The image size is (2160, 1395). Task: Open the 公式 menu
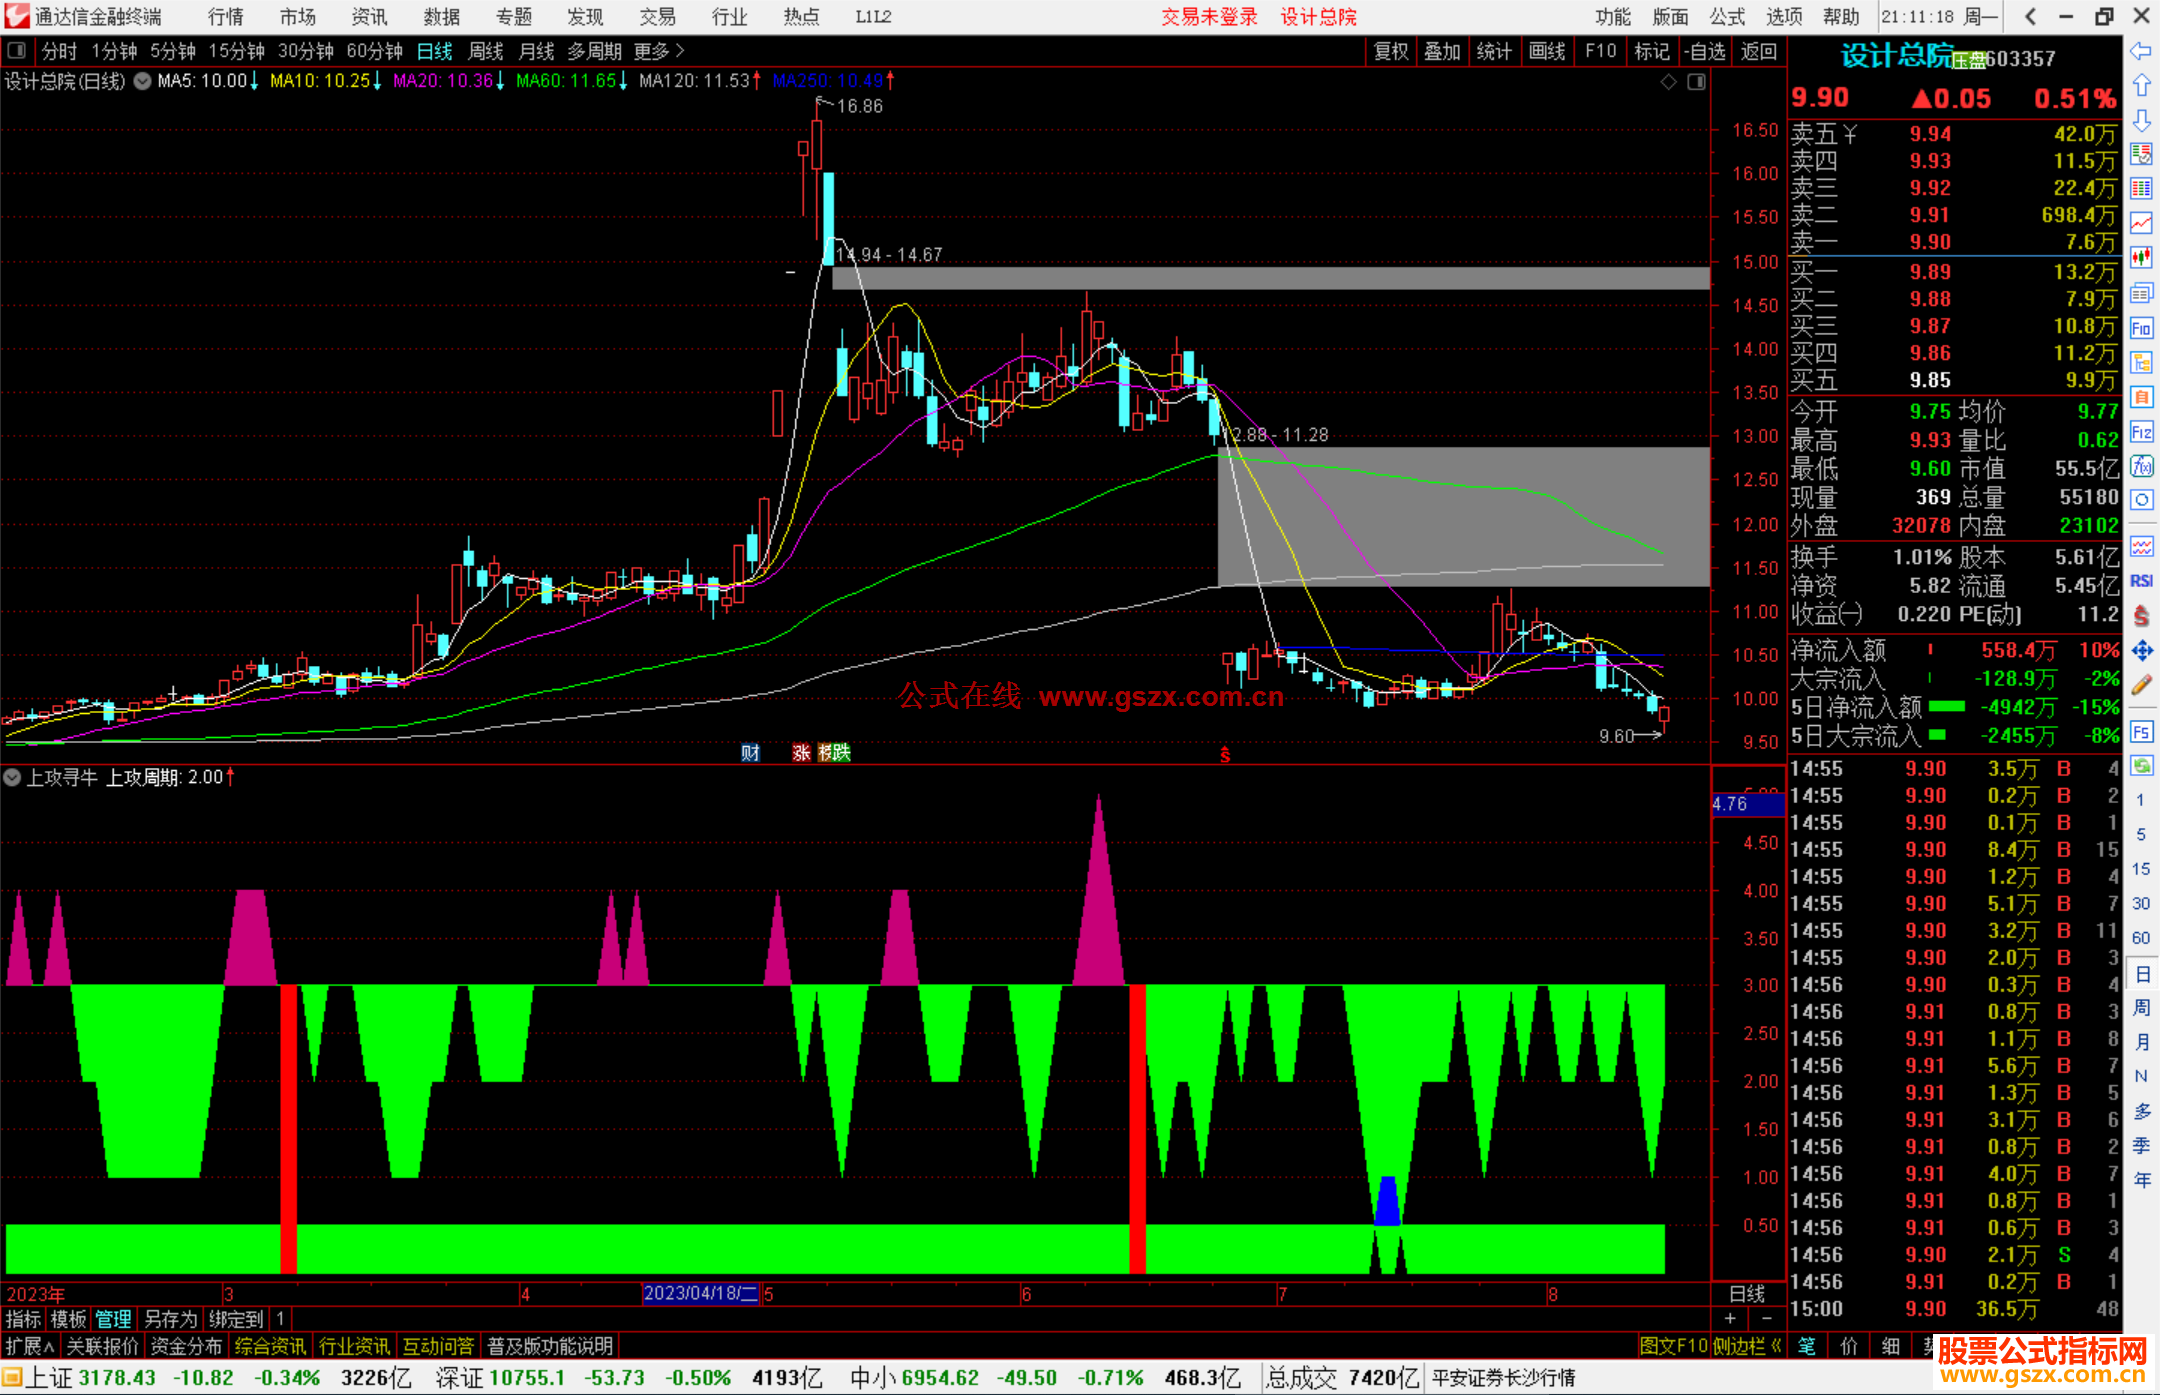[1726, 17]
